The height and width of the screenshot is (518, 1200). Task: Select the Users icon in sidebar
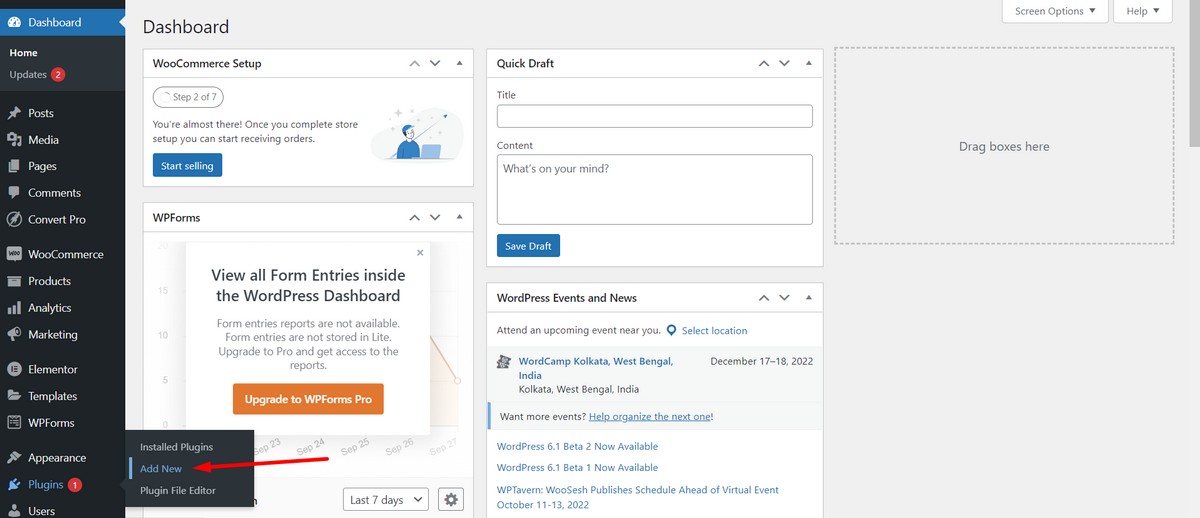tap(14, 511)
